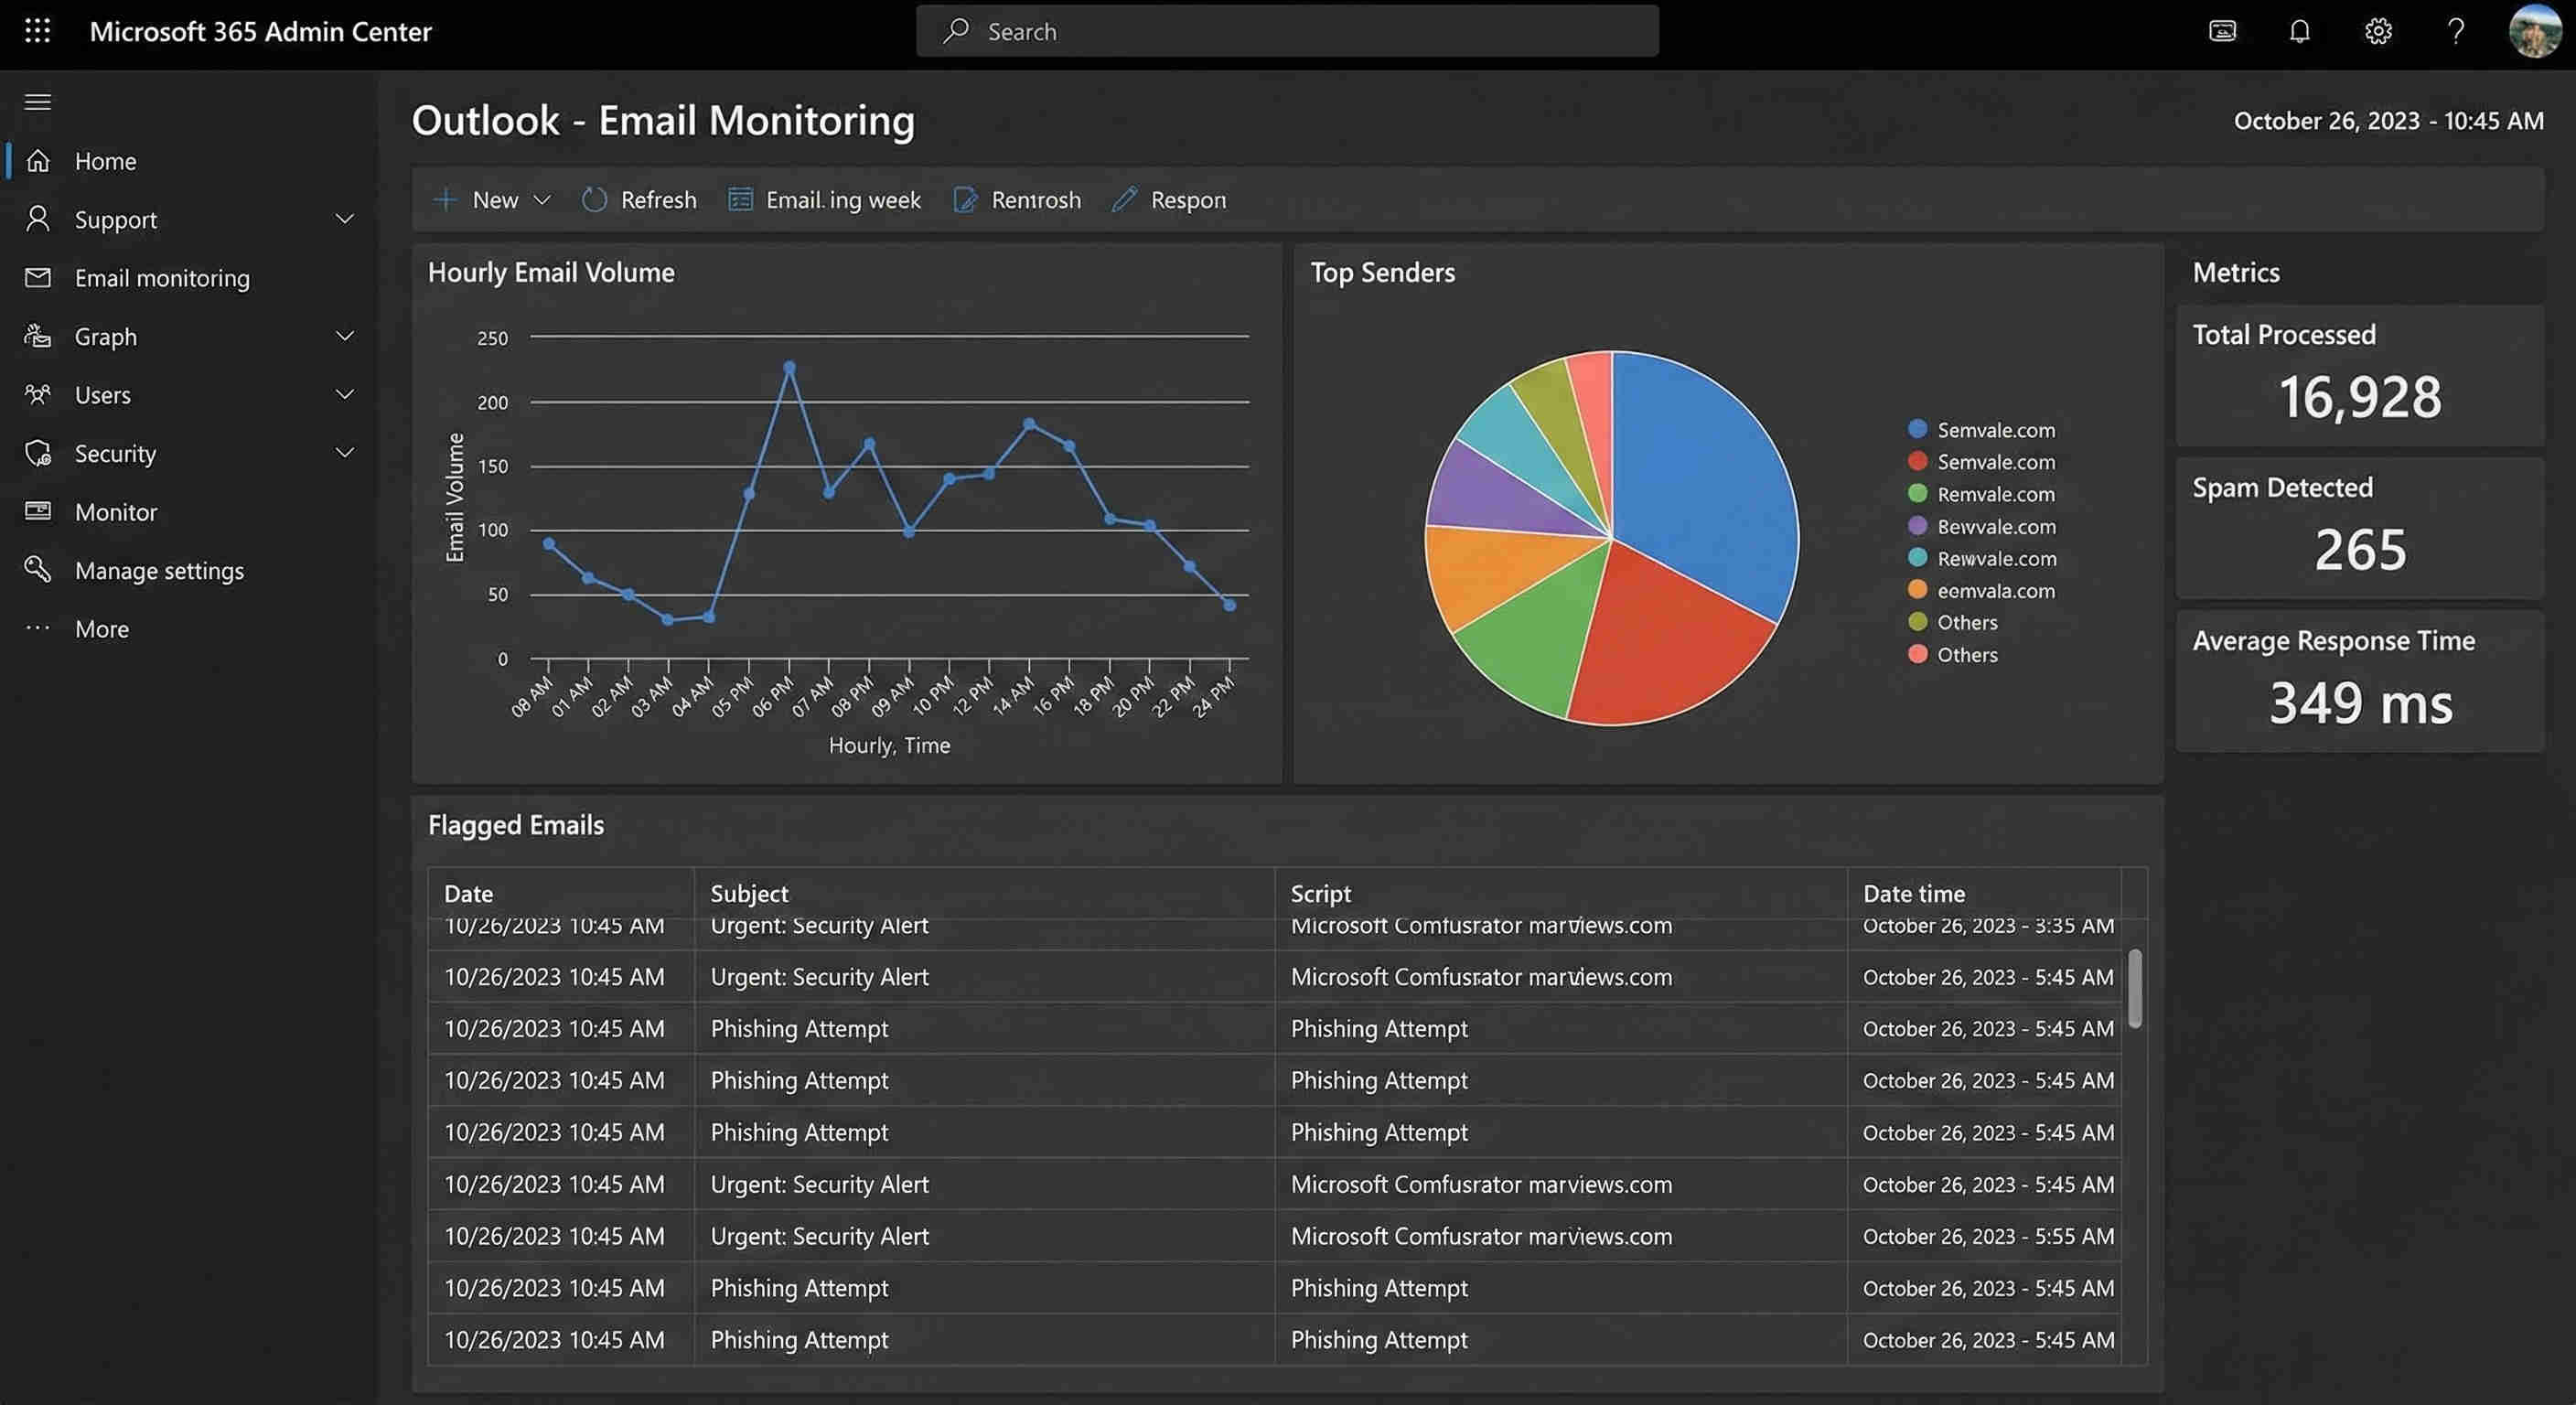Expand the Graph menu chevron
2576x1405 pixels.
point(345,336)
